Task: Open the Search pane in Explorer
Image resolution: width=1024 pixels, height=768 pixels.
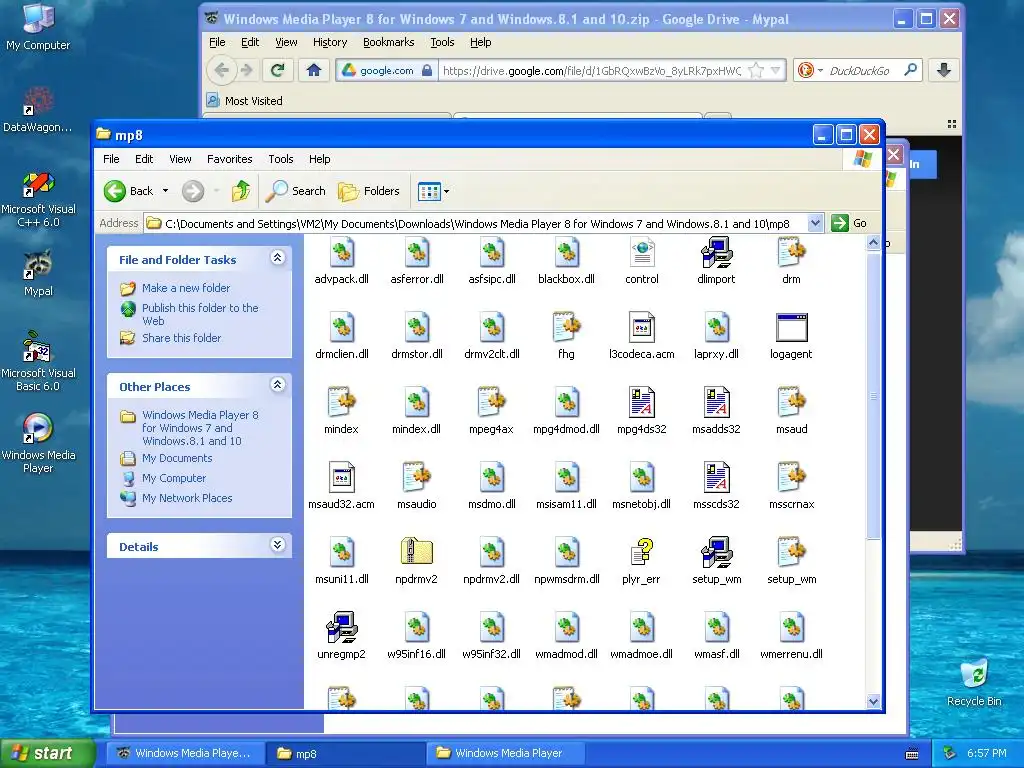Action: point(296,191)
